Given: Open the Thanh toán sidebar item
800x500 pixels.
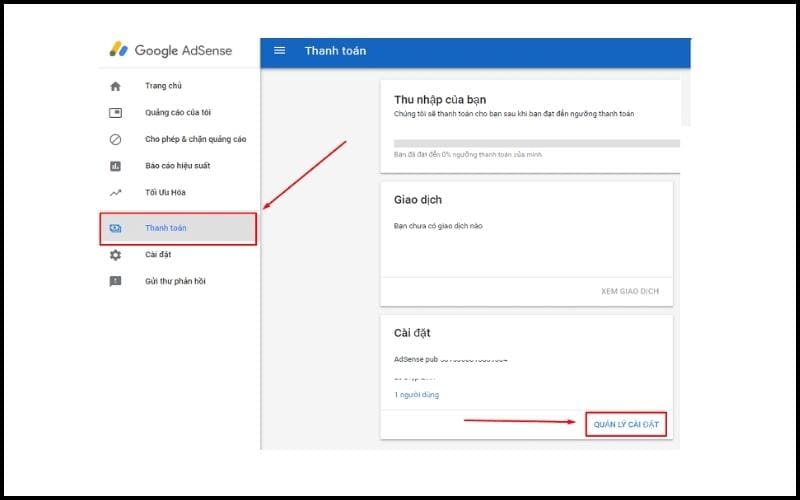Looking at the screenshot, I should pos(178,229).
